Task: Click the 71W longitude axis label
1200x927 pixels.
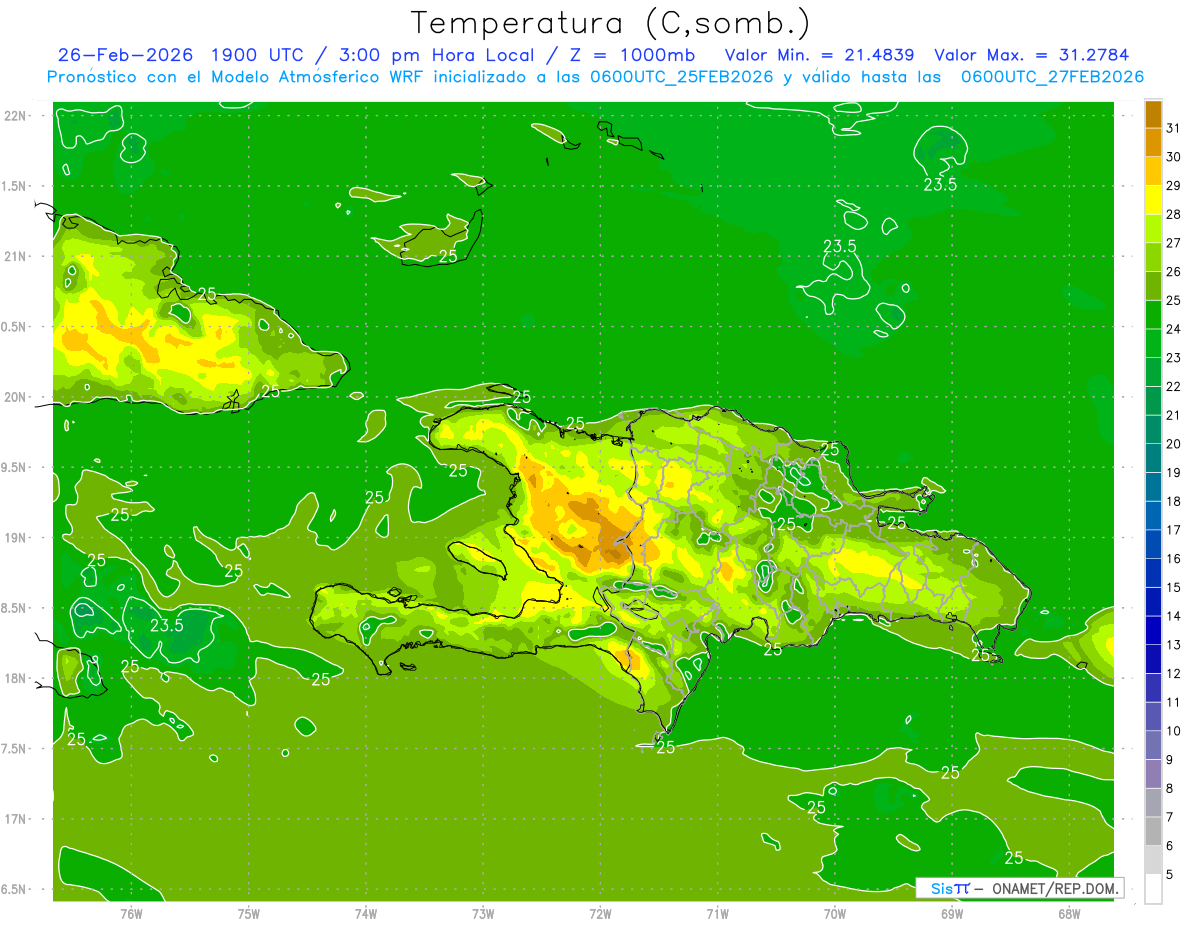Action: pos(717,913)
